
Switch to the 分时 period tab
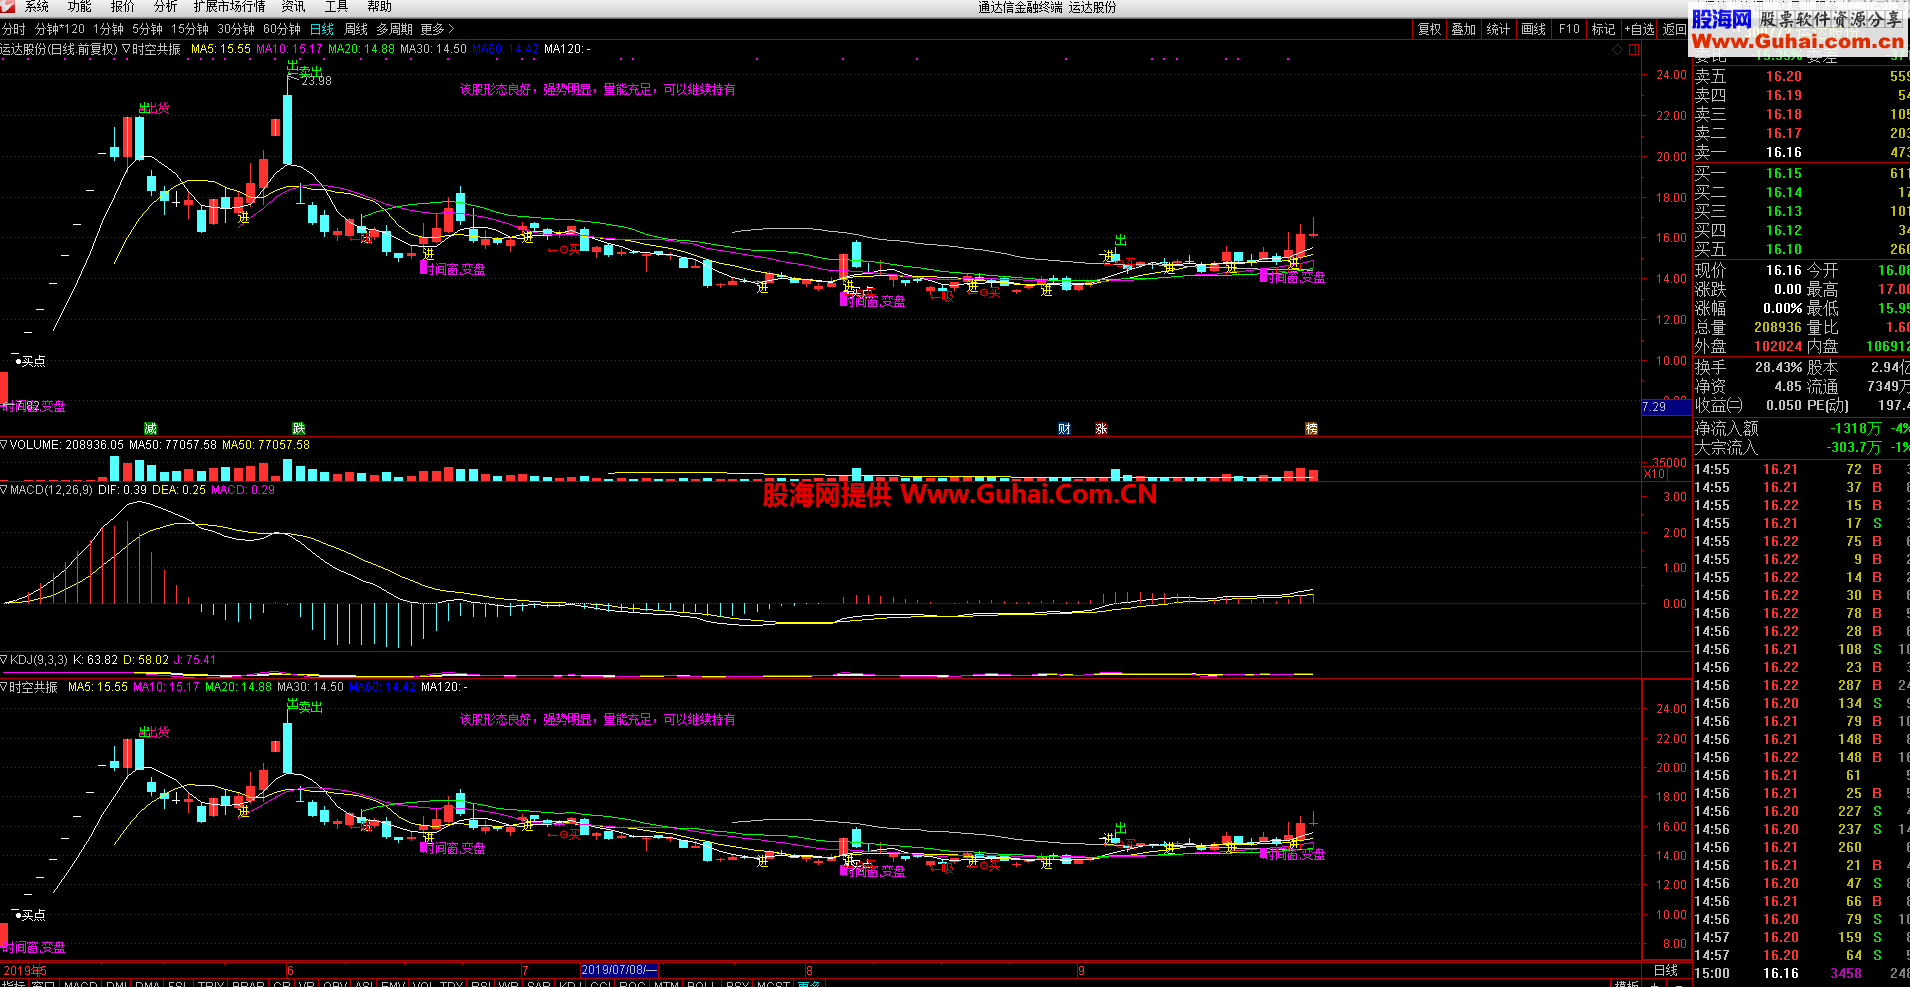pyautogui.click(x=14, y=29)
